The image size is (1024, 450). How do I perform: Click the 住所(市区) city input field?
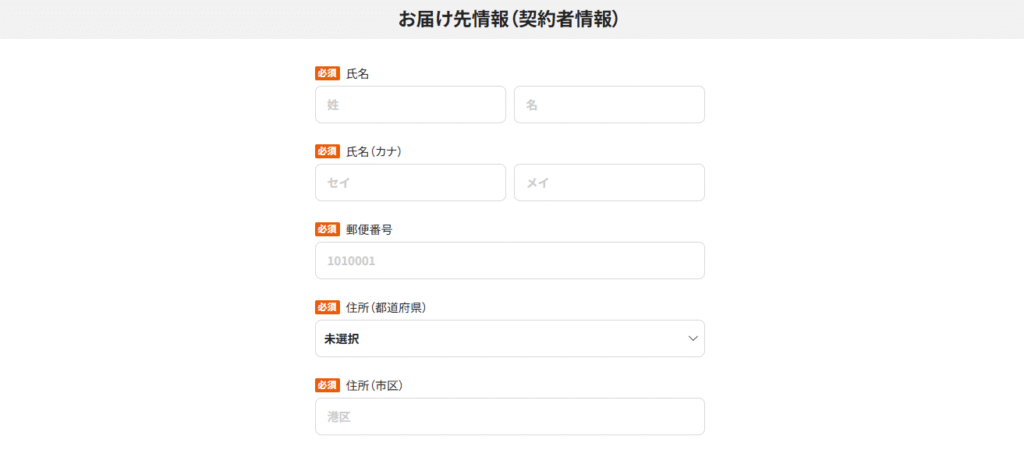pos(509,417)
